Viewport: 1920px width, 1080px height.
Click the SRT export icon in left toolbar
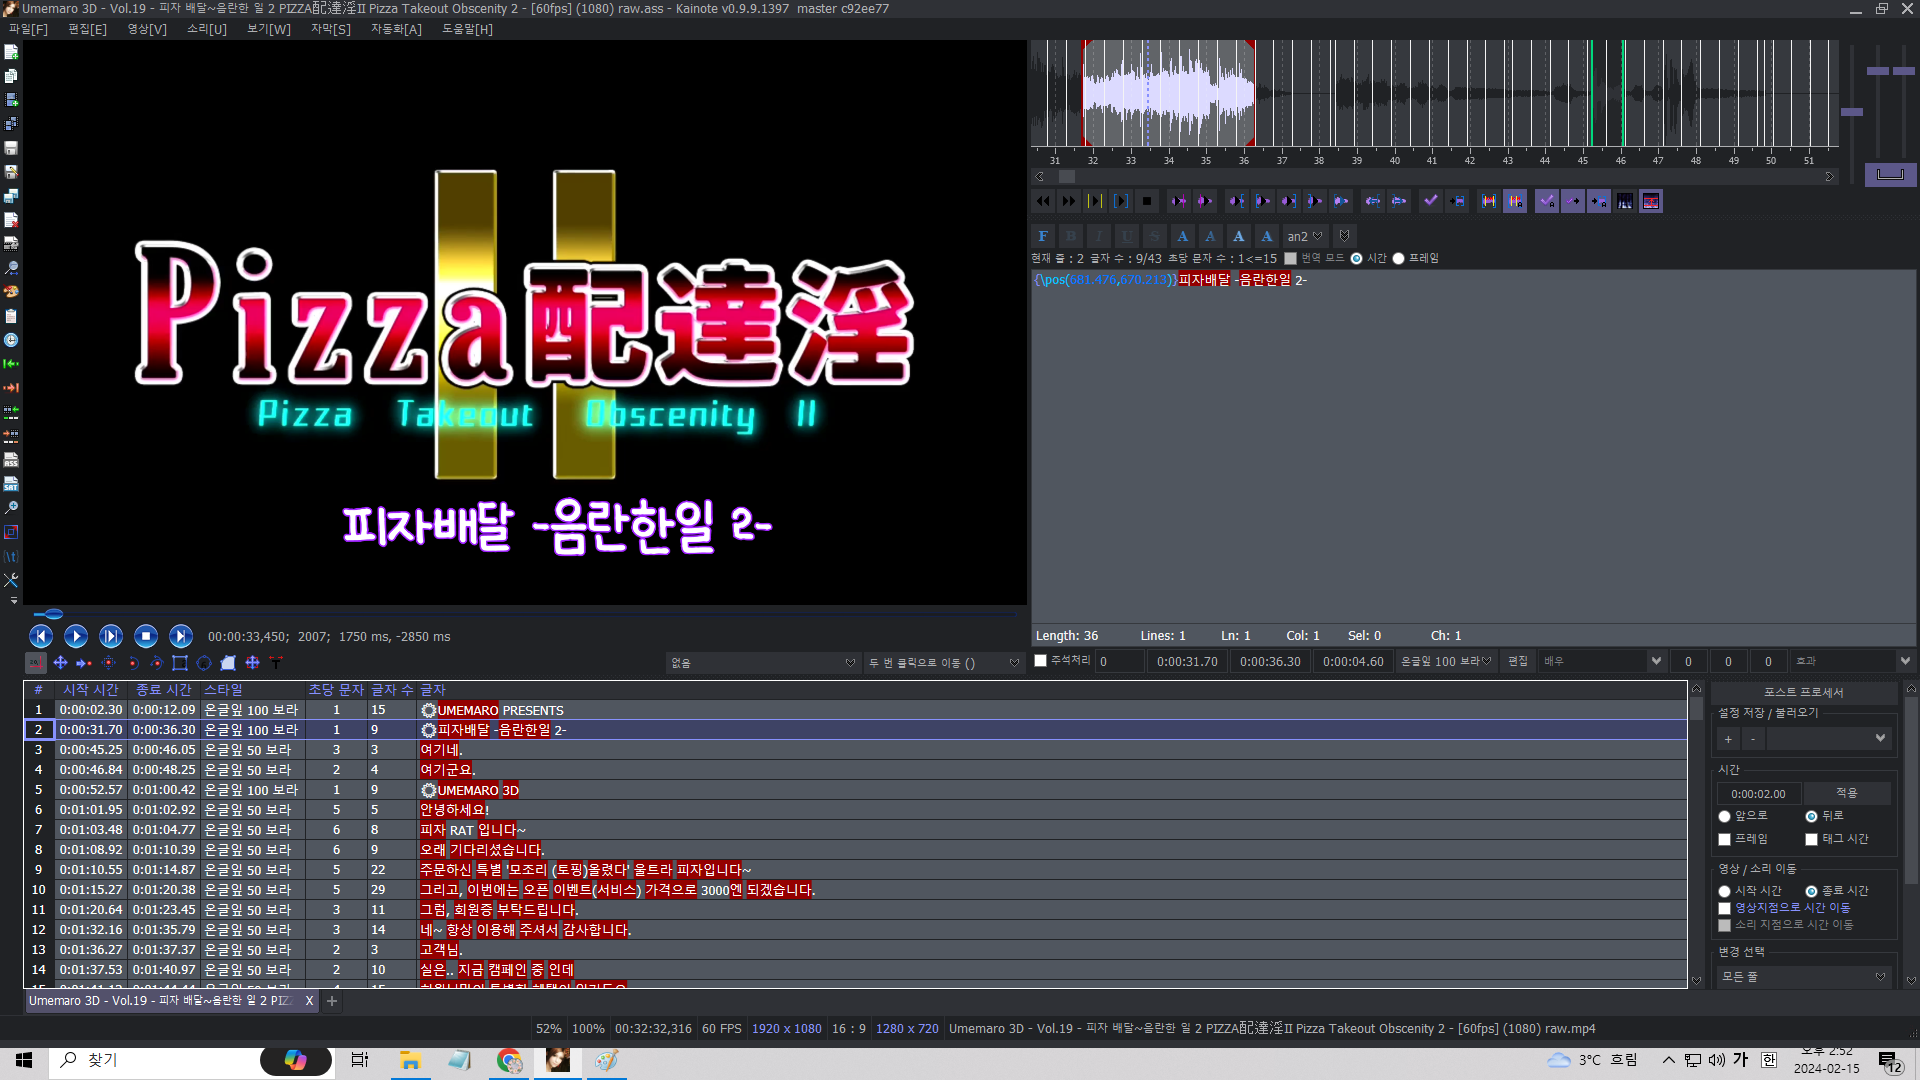click(x=11, y=484)
